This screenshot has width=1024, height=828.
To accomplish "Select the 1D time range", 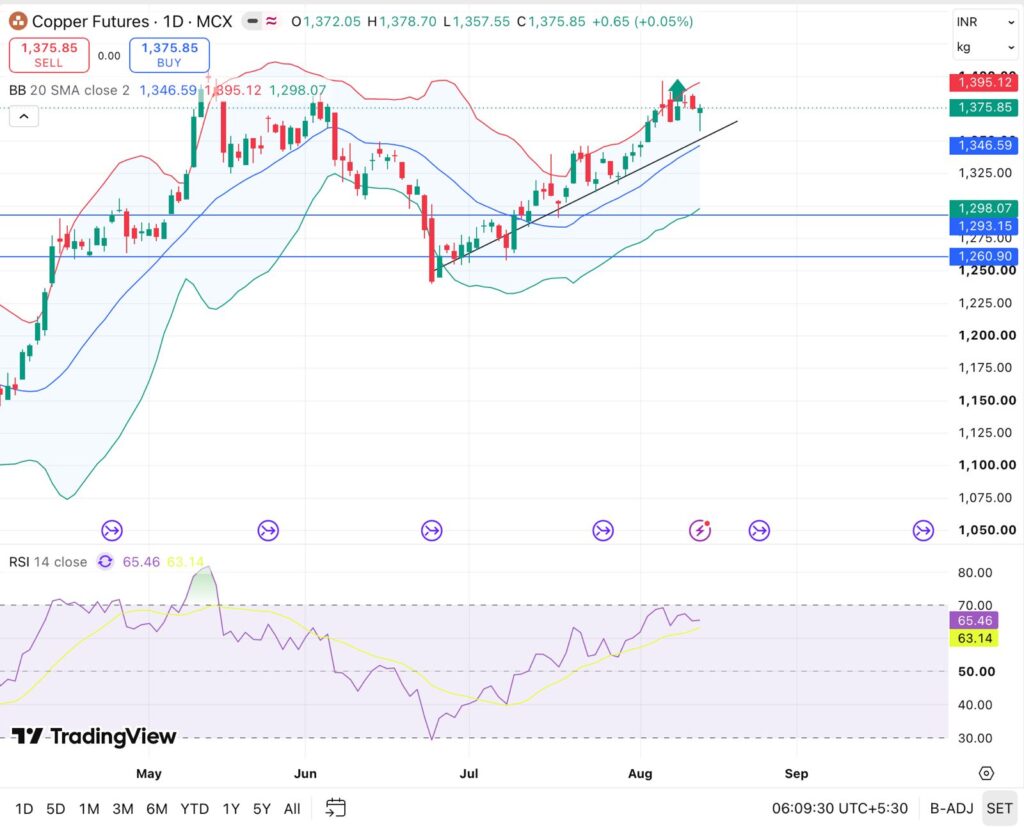I will (x=24, y=809).
